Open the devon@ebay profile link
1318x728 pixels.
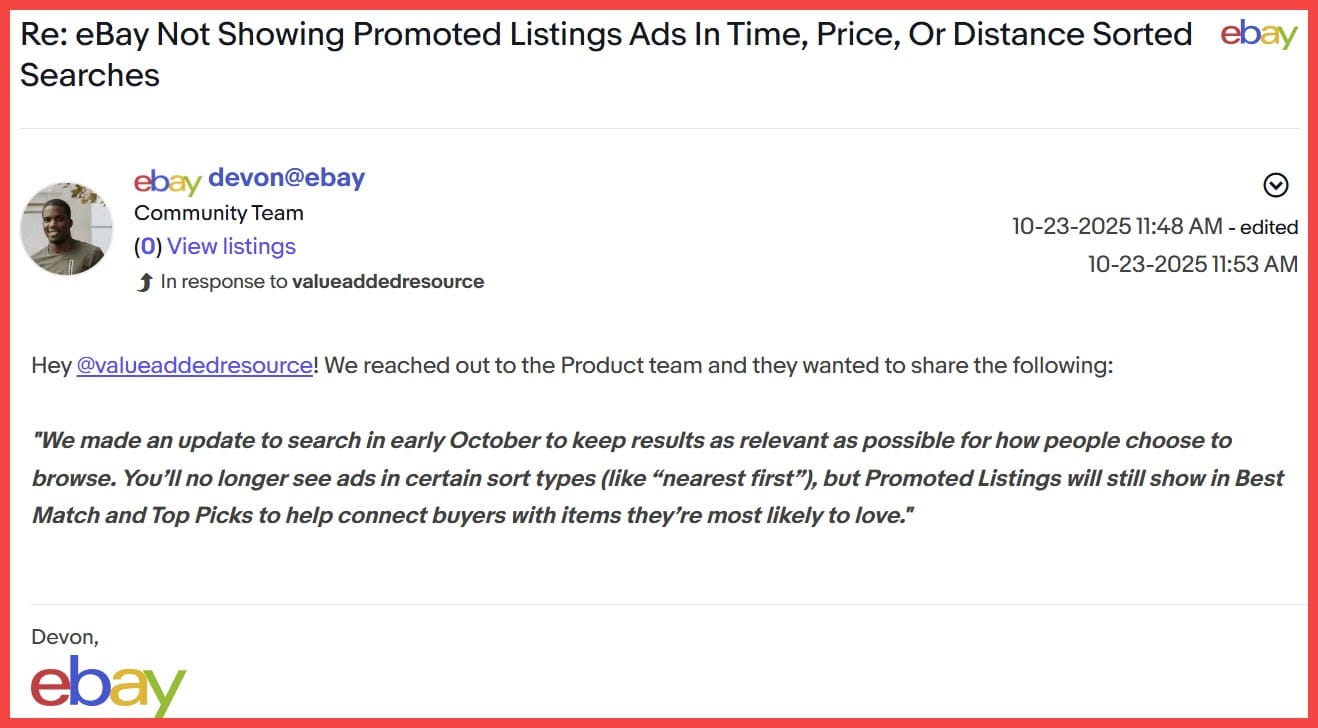[x=286, y=178]
